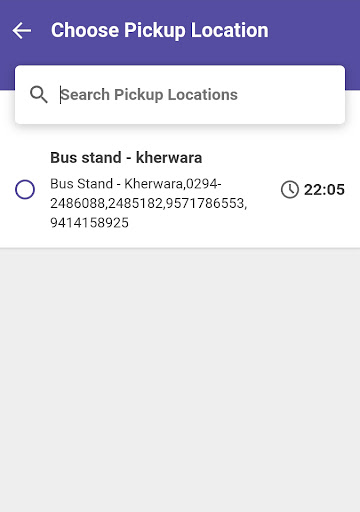The width and height of the screenshot is (360, 512).
Task: Tap the Choose Pickup Location title
Action: (160, 30)
